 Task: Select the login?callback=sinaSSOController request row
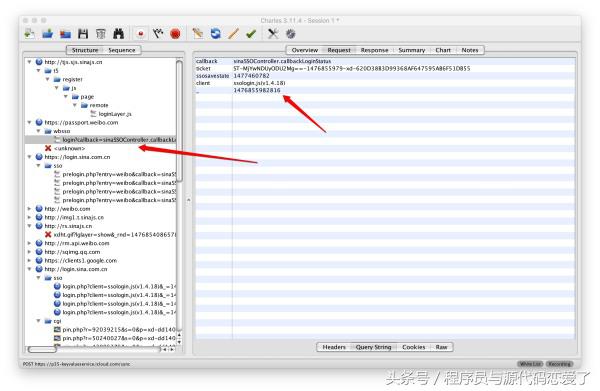pyautogui.click(x=101, y=140)
